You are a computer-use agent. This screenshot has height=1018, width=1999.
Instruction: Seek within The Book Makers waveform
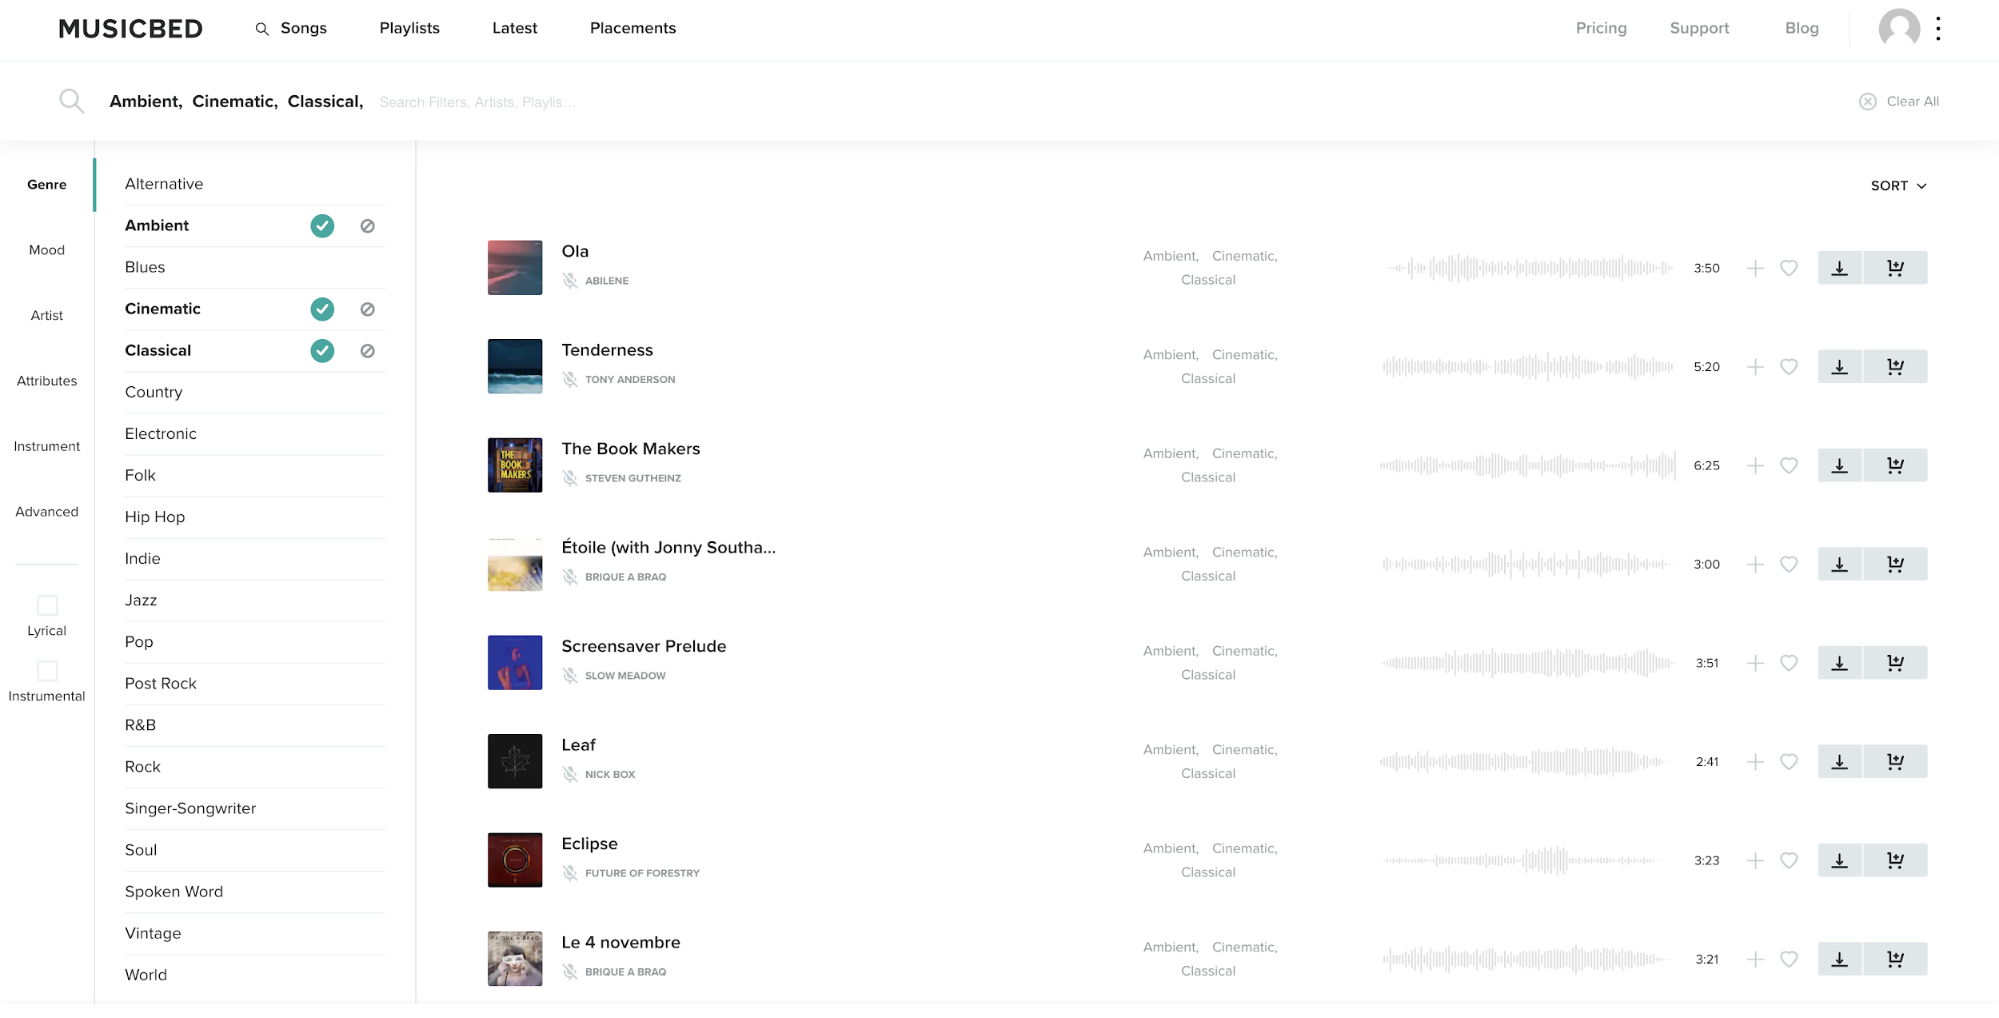coord(1528,466)
